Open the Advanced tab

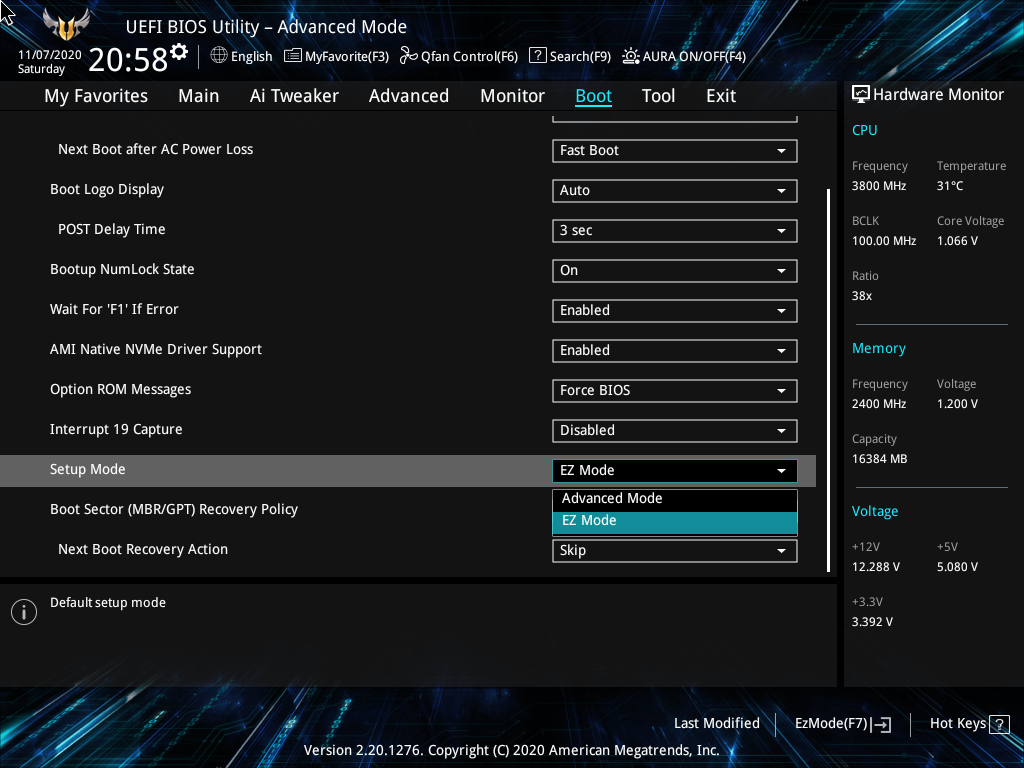(409, 96)
